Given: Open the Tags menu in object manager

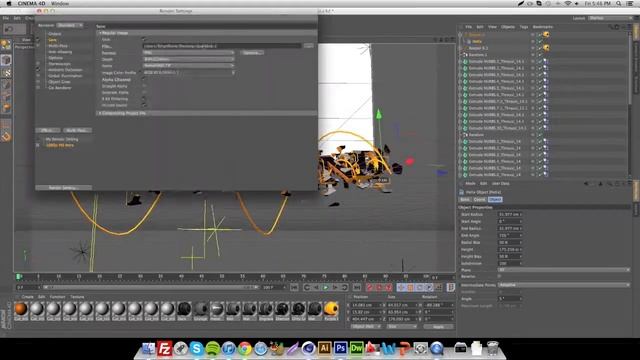Looking at the screenshot, I should click(x=524, y=27).
